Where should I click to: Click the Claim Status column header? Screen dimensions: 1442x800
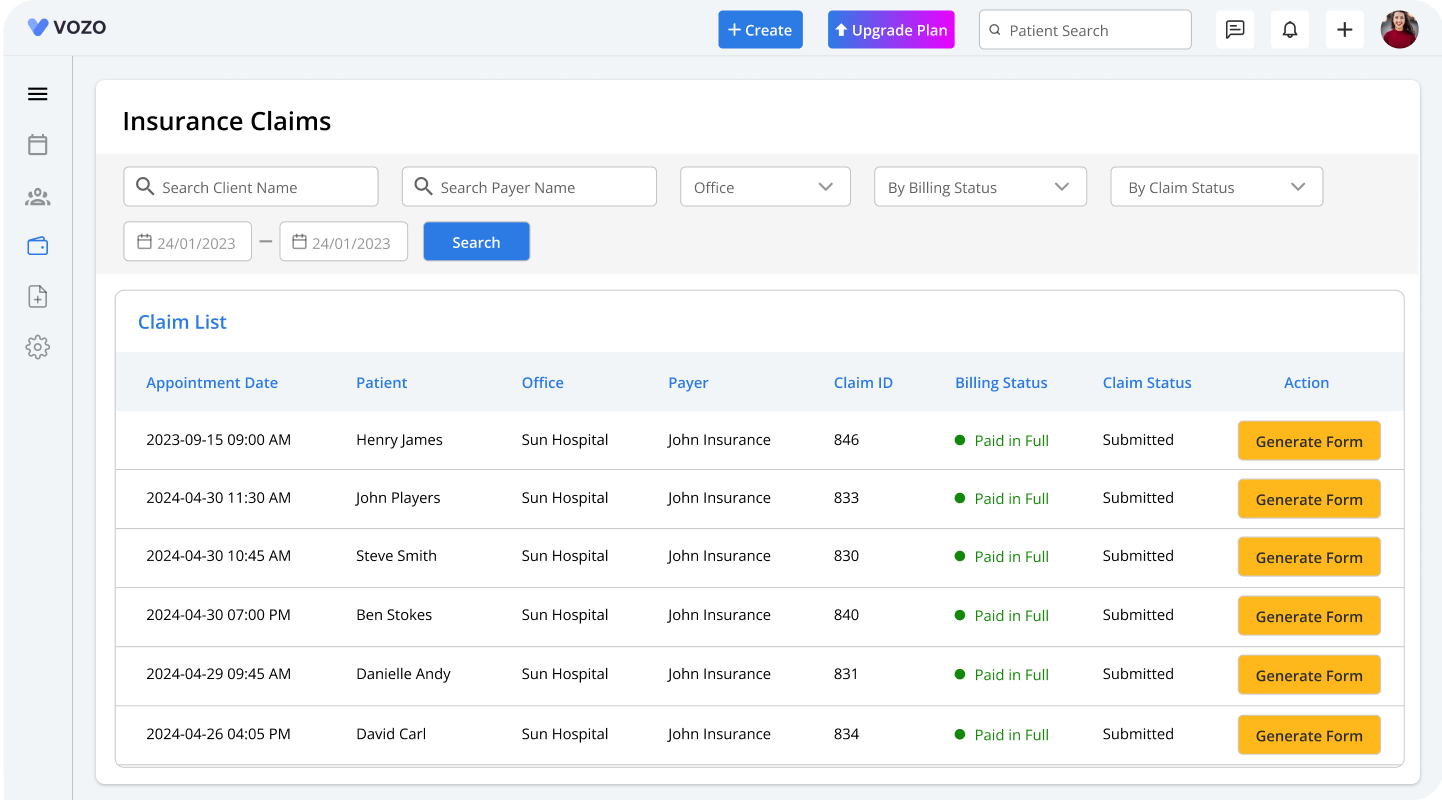[x=1147, y=383]
